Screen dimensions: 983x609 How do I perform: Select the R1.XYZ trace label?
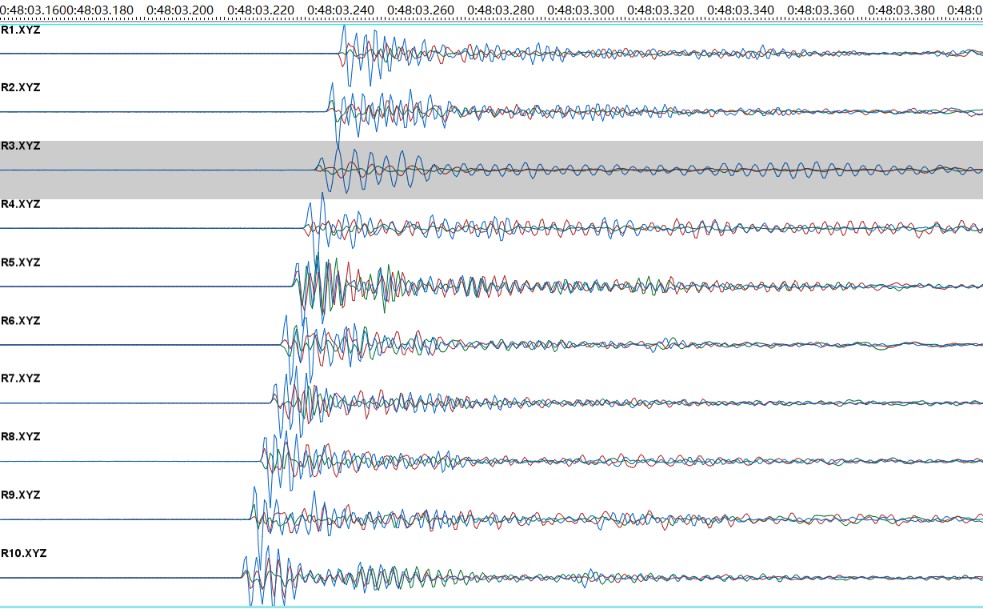point(20,30)
